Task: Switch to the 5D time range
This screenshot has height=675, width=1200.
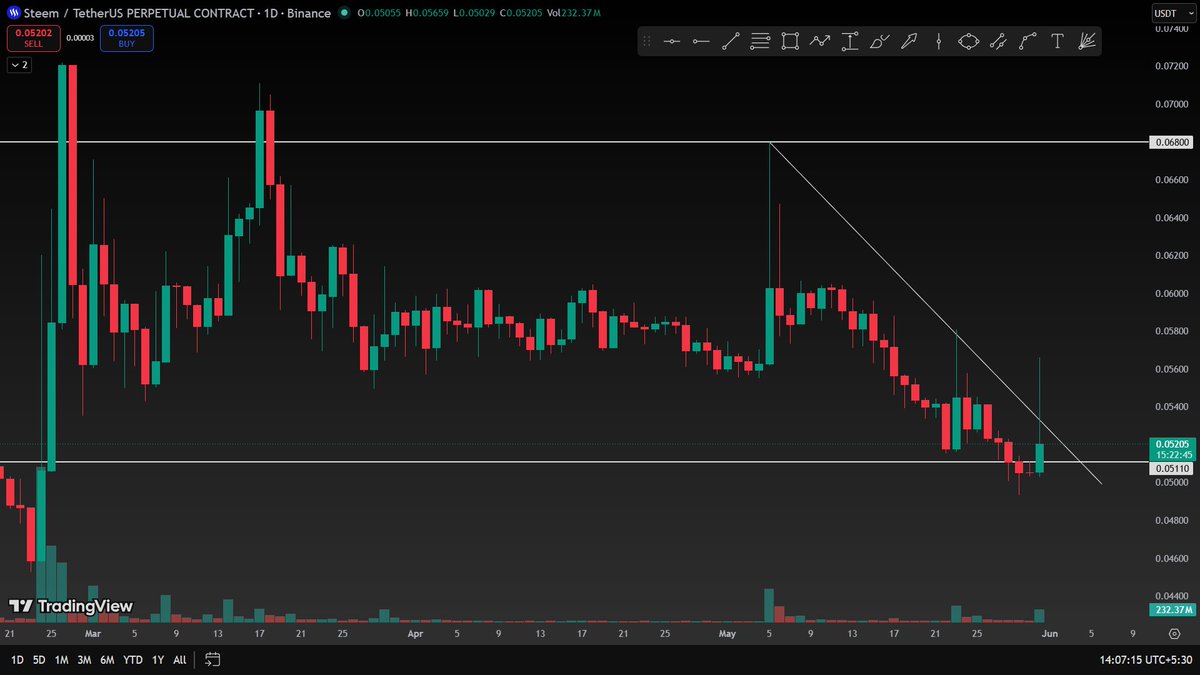Action: click(39, 659)
